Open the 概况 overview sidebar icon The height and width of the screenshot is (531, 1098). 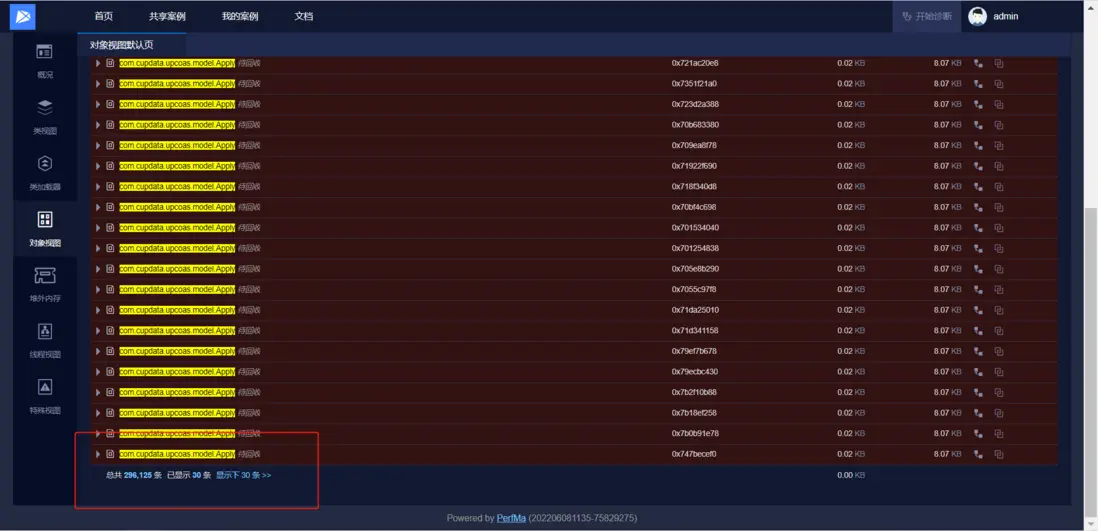click(45, 52)
